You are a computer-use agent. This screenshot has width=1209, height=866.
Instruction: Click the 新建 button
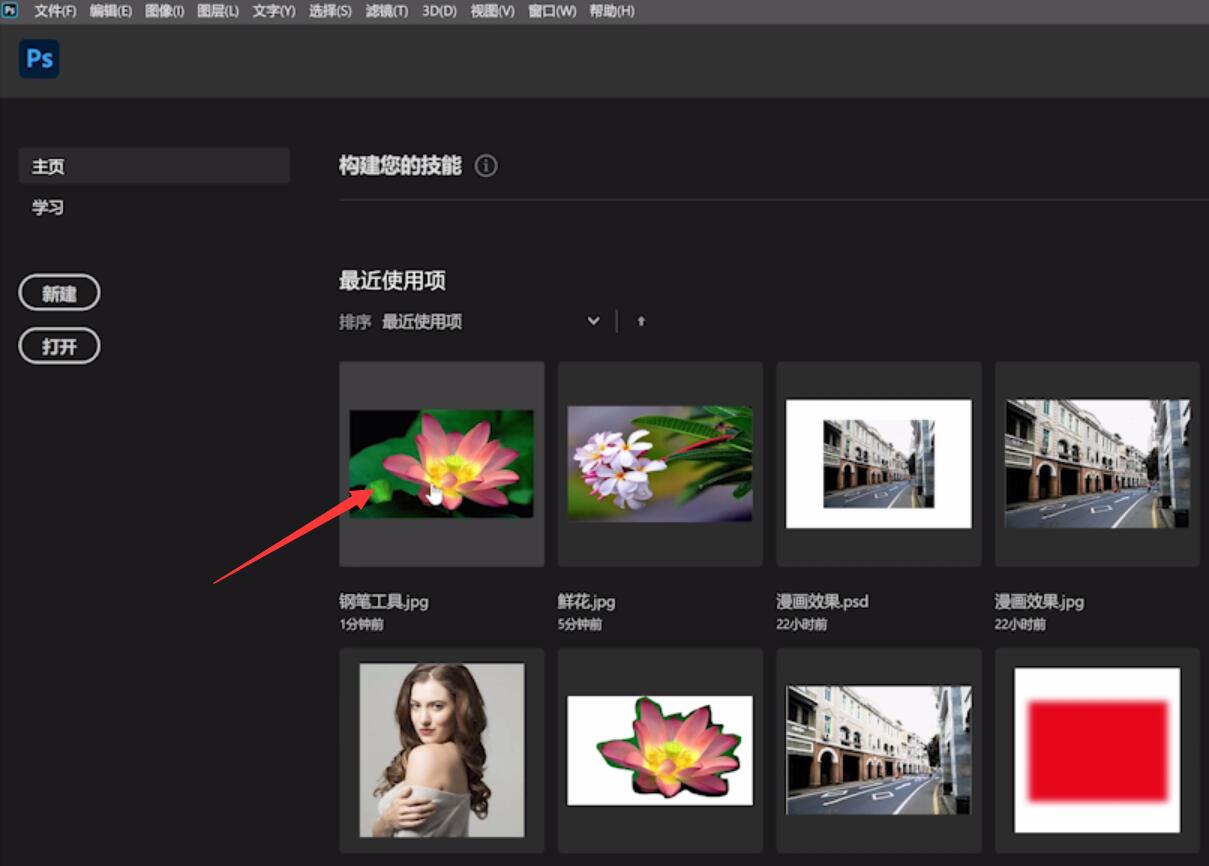tap(60, 293)
